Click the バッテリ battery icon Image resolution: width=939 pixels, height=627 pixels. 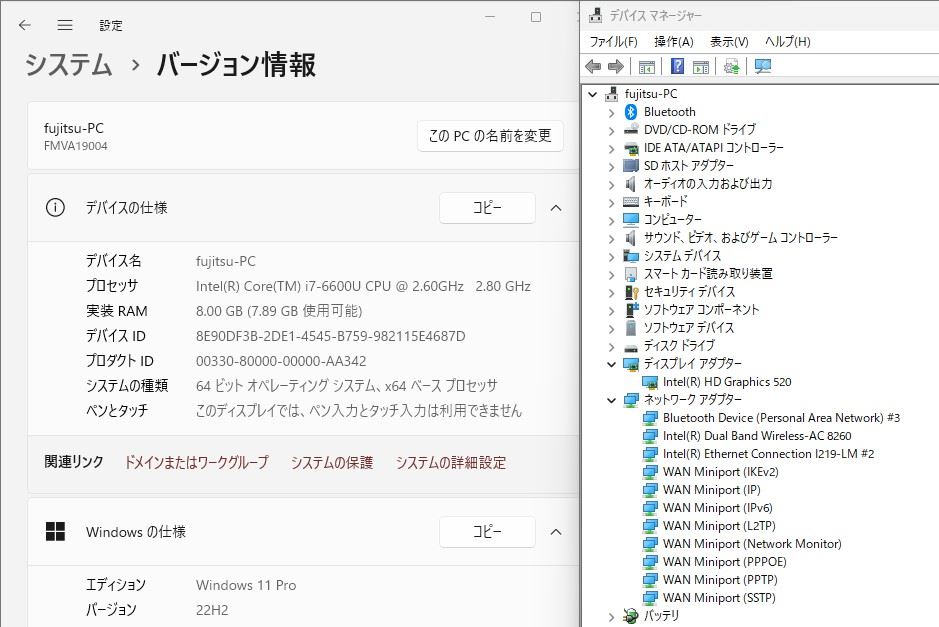[x=630, y=616]
